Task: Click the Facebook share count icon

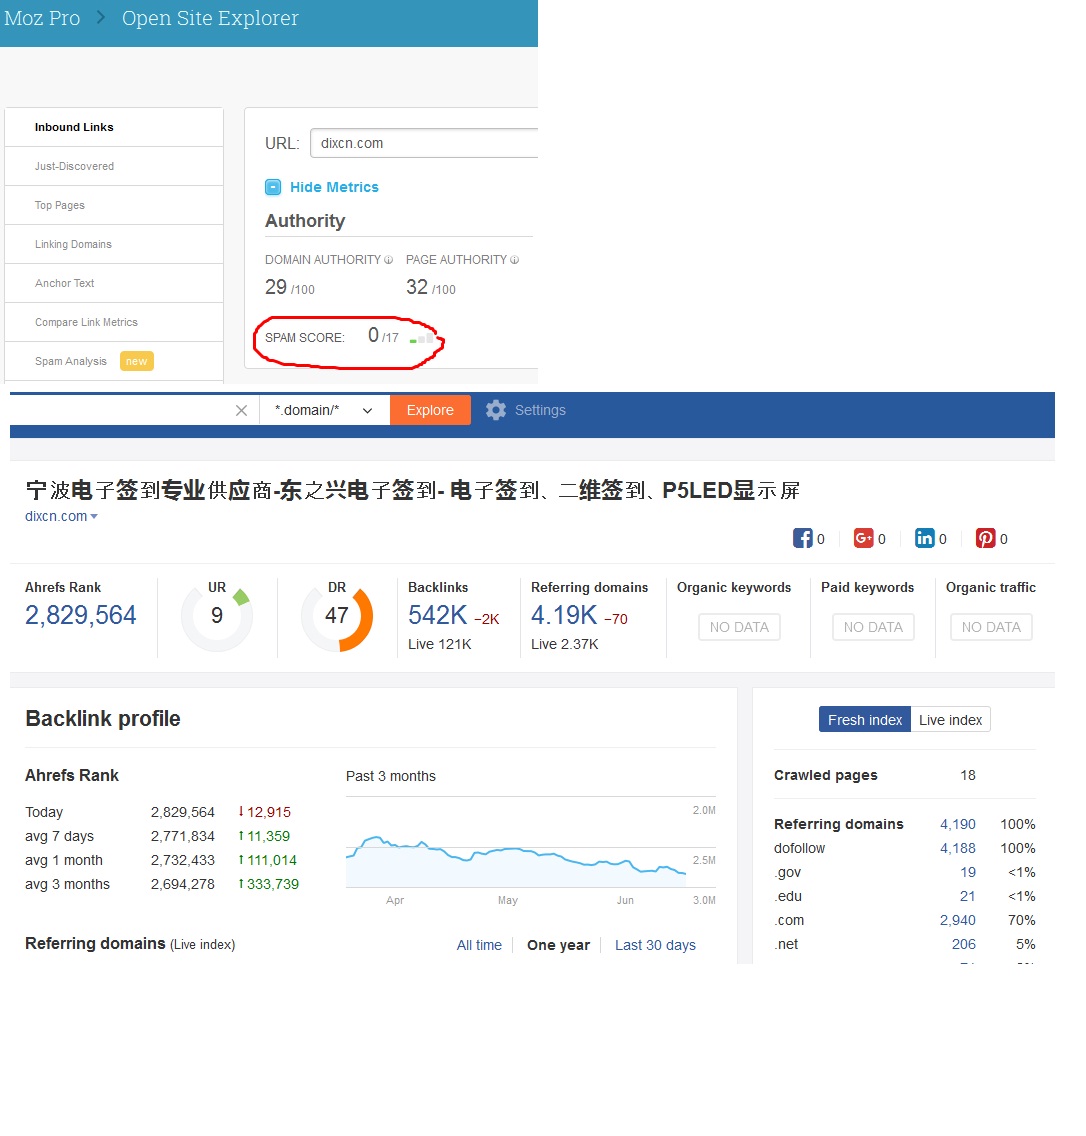Action: tap(802, 538)
